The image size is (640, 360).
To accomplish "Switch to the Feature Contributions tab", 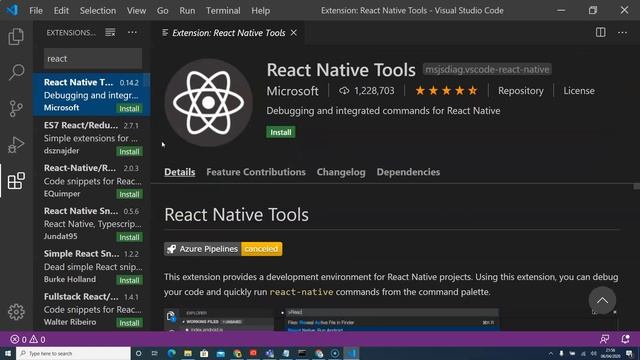I will coord(256,172).
